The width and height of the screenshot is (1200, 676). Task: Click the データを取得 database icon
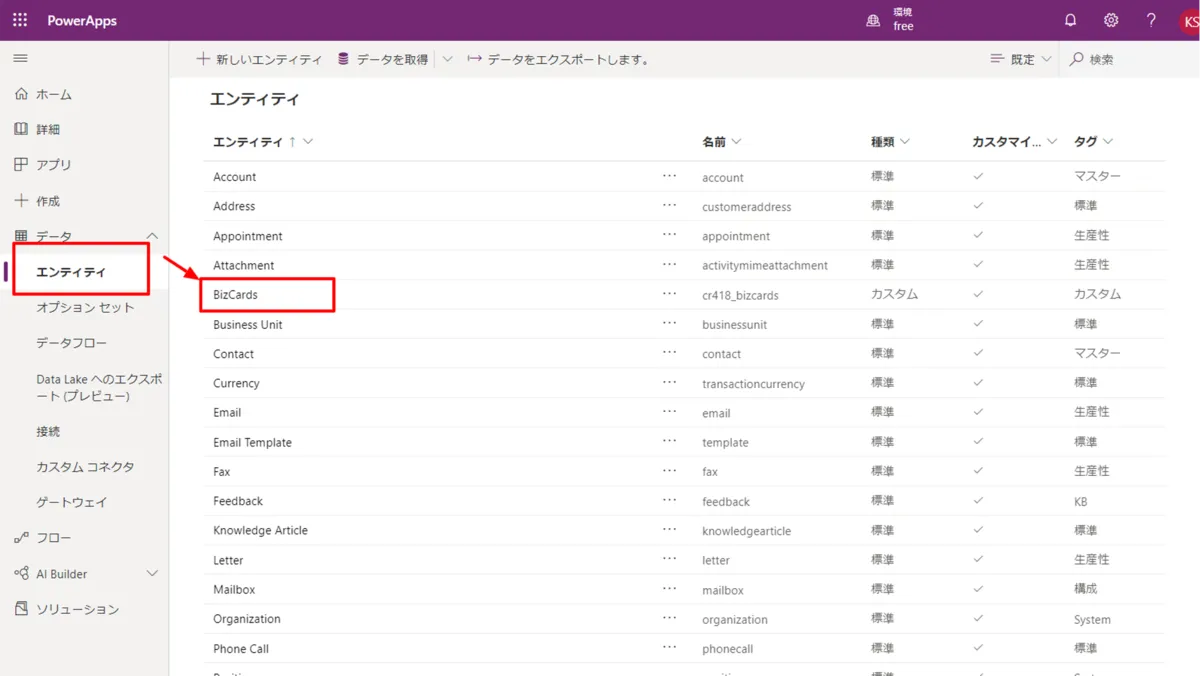(345, 59)
